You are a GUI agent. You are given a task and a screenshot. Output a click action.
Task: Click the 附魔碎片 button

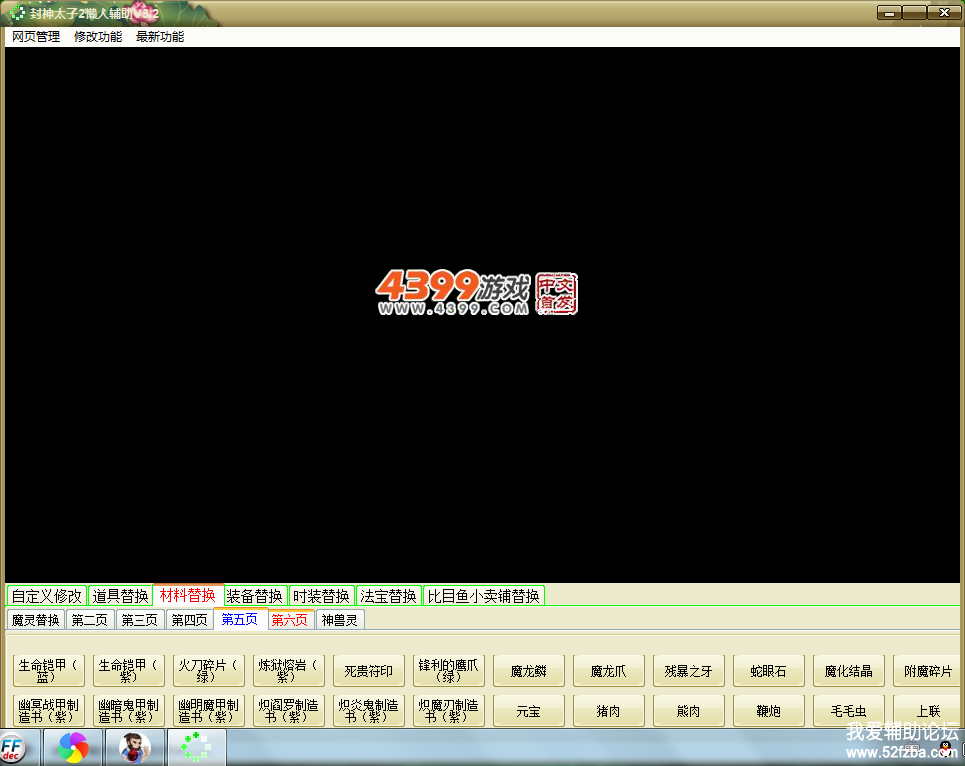click(927, 671)
